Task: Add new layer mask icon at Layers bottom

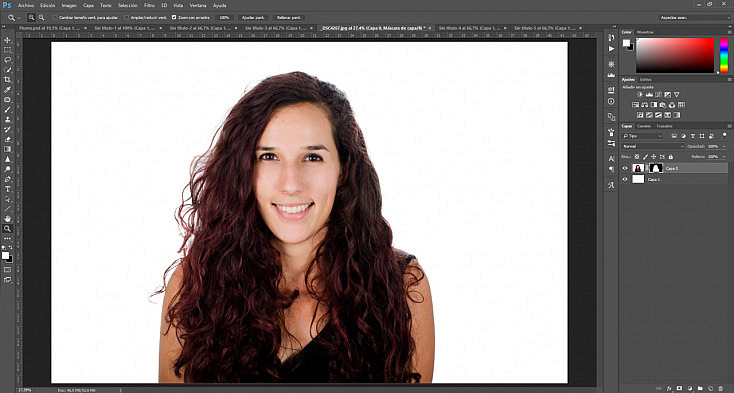Action: (680, 388)
